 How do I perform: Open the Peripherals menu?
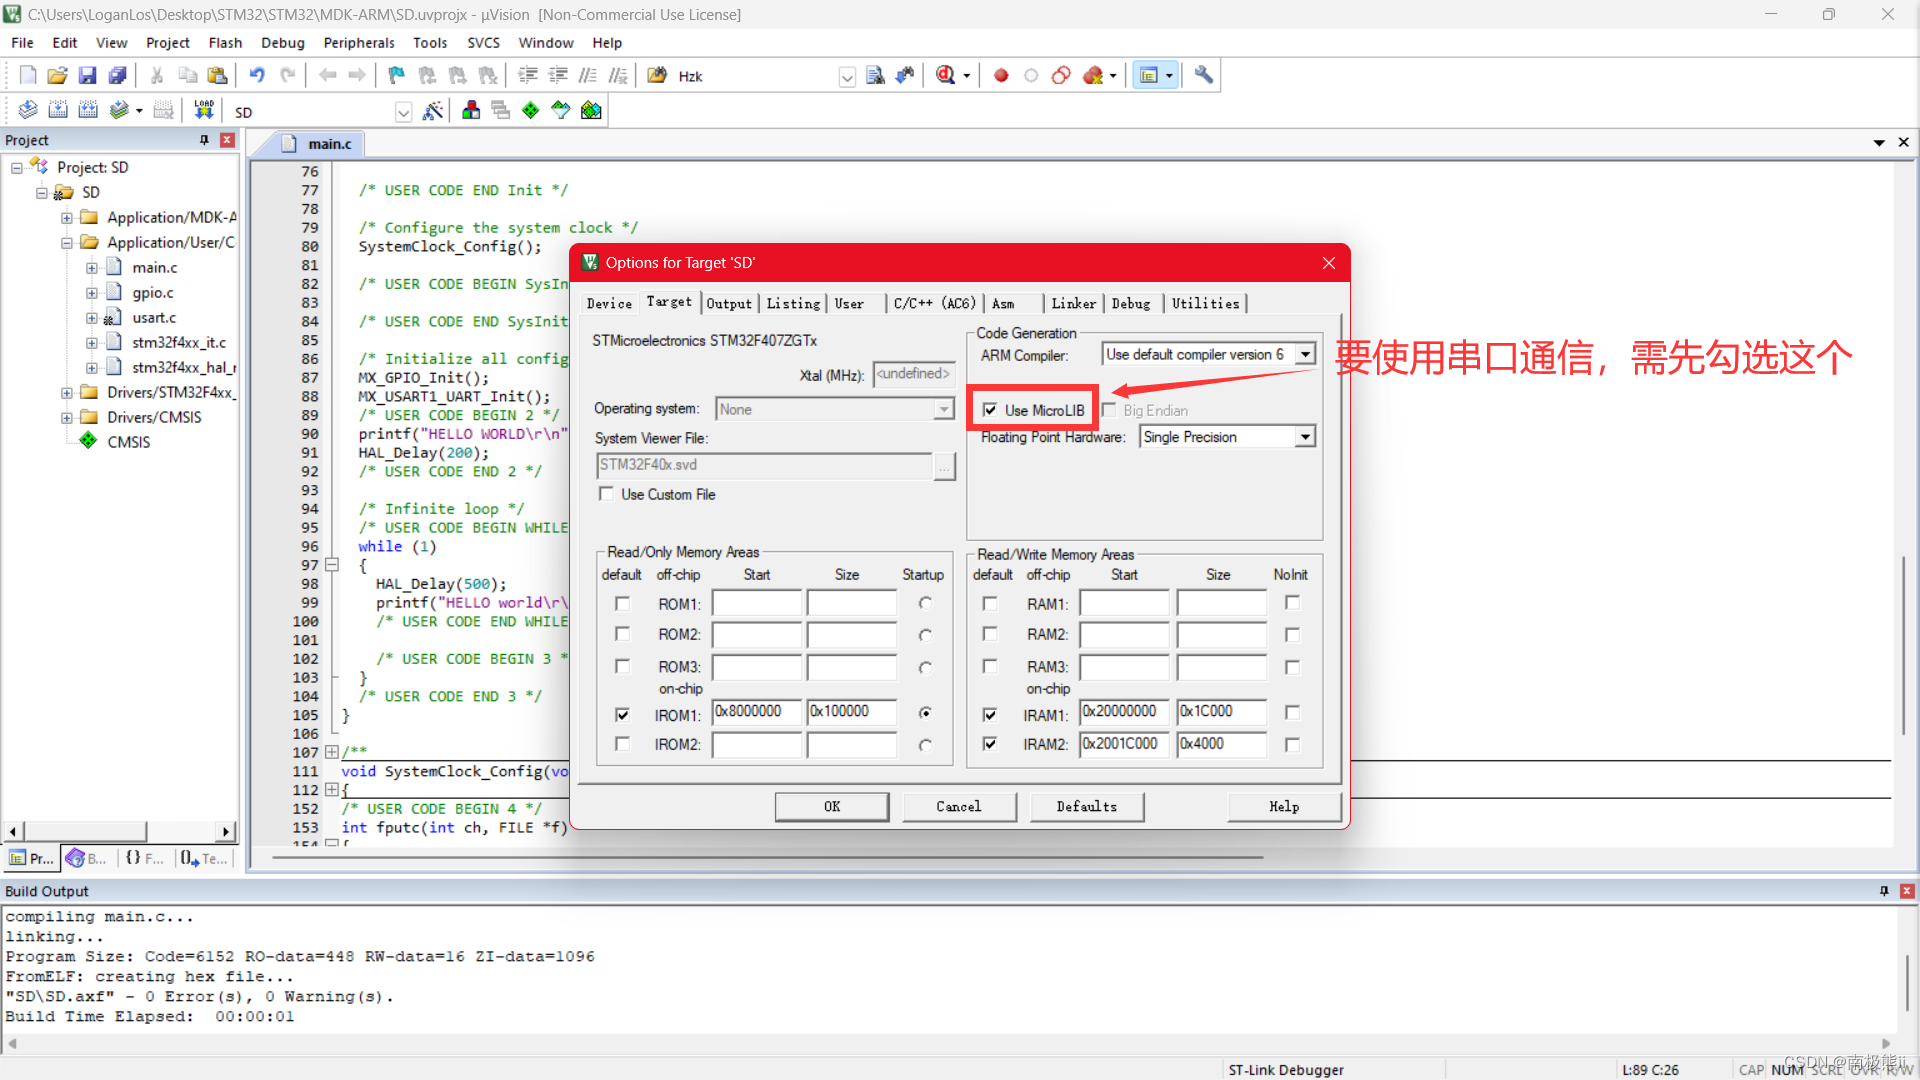pos(359,43)
